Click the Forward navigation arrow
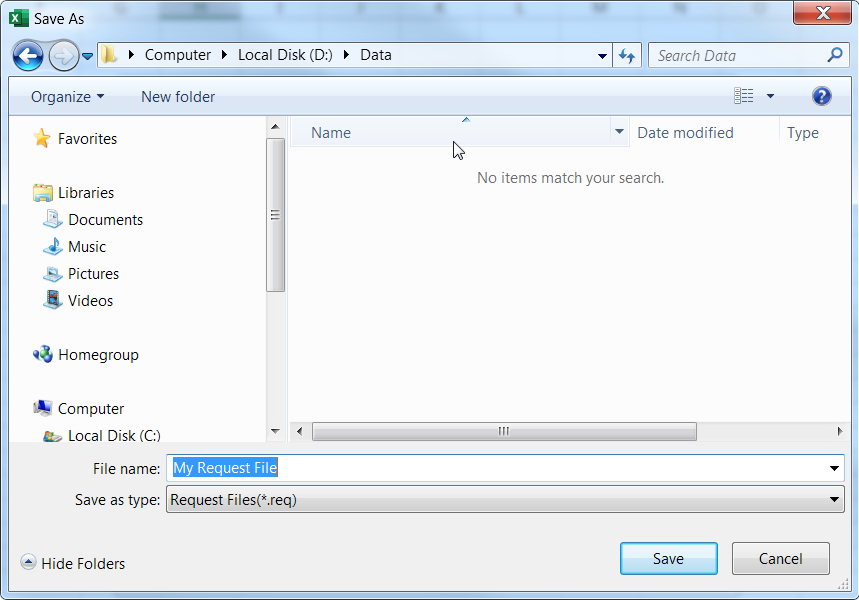This screenshot has width=859, height=600. point(63,55)
